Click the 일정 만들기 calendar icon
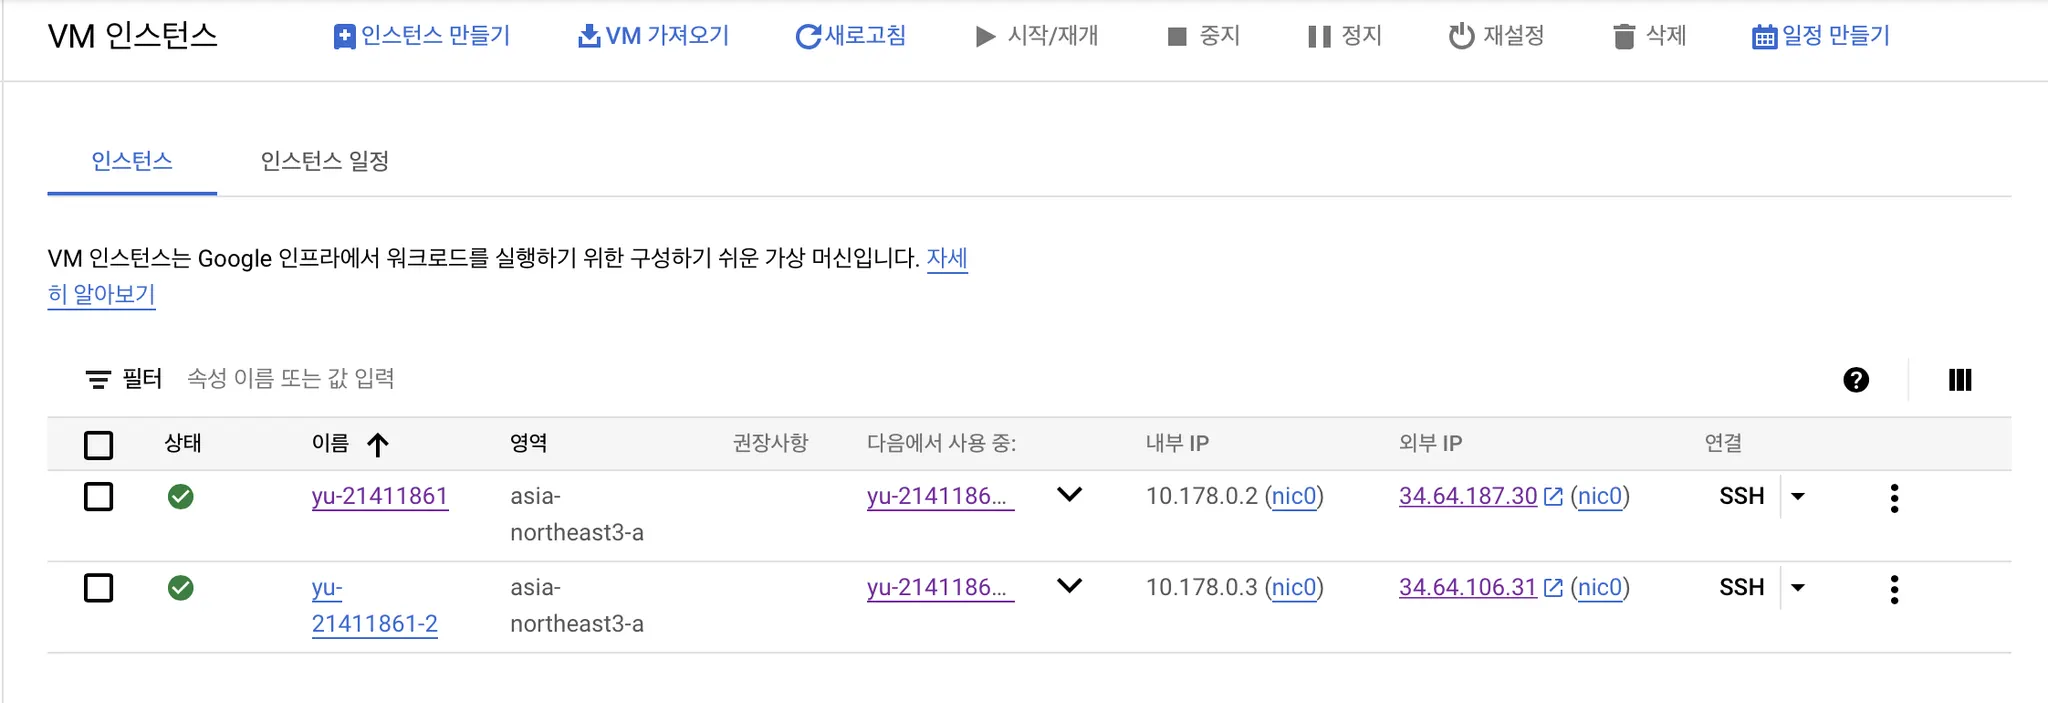The width and height of the screenshot is (2048, 703). click(1764, 37)
